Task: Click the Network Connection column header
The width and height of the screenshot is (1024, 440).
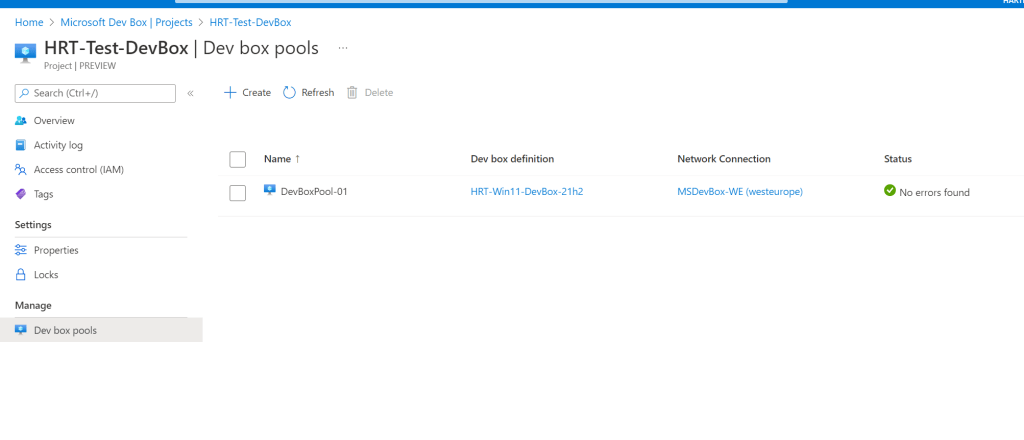Action: [x=724, y=159]
